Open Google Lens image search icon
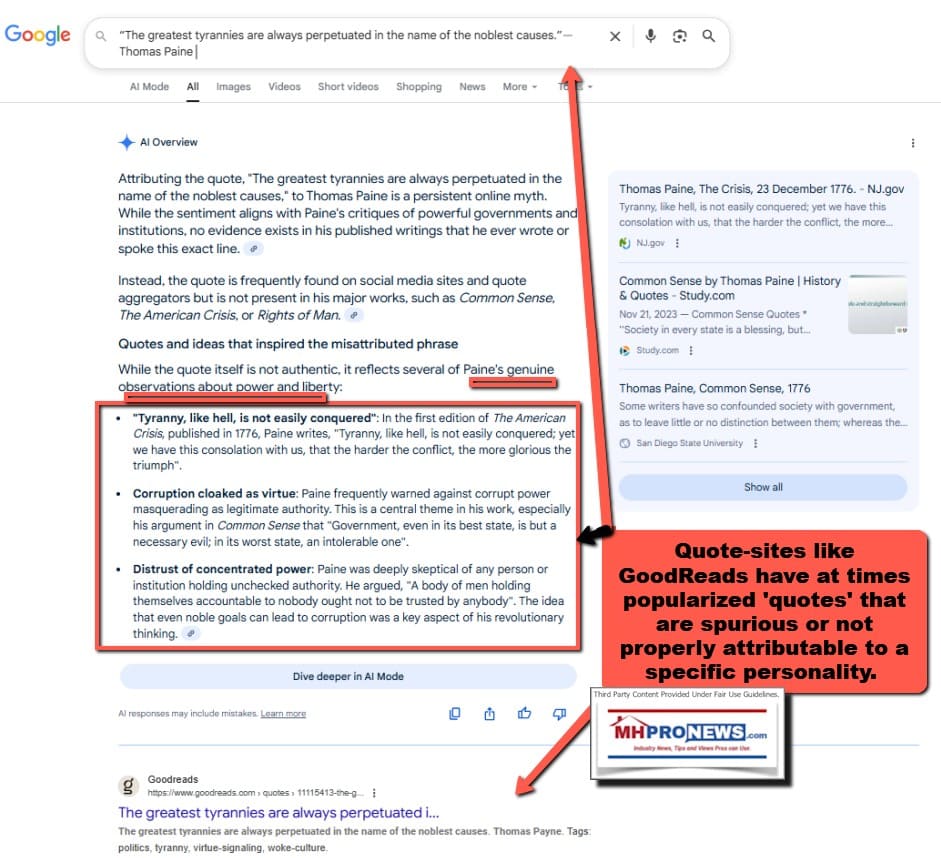Screen dimensions: 941x858 pyautogui.click(x=679, y=37)
